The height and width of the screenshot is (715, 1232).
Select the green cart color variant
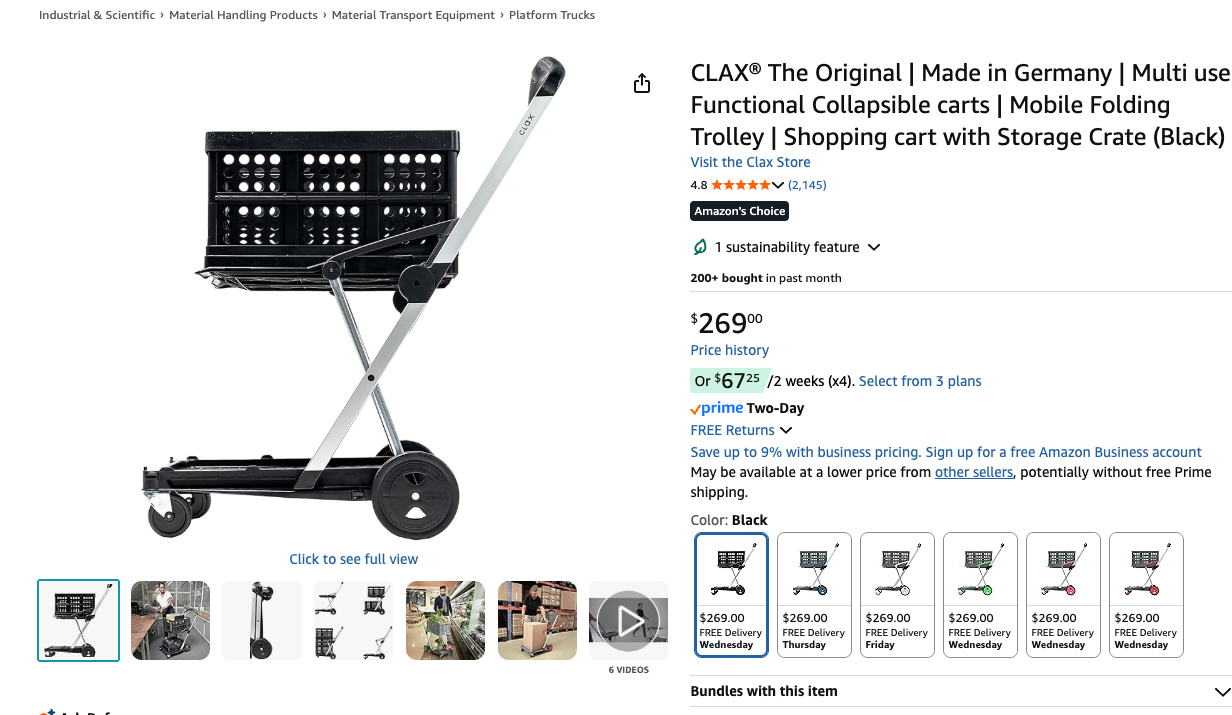pyautogui.click(x=980, y=594)
